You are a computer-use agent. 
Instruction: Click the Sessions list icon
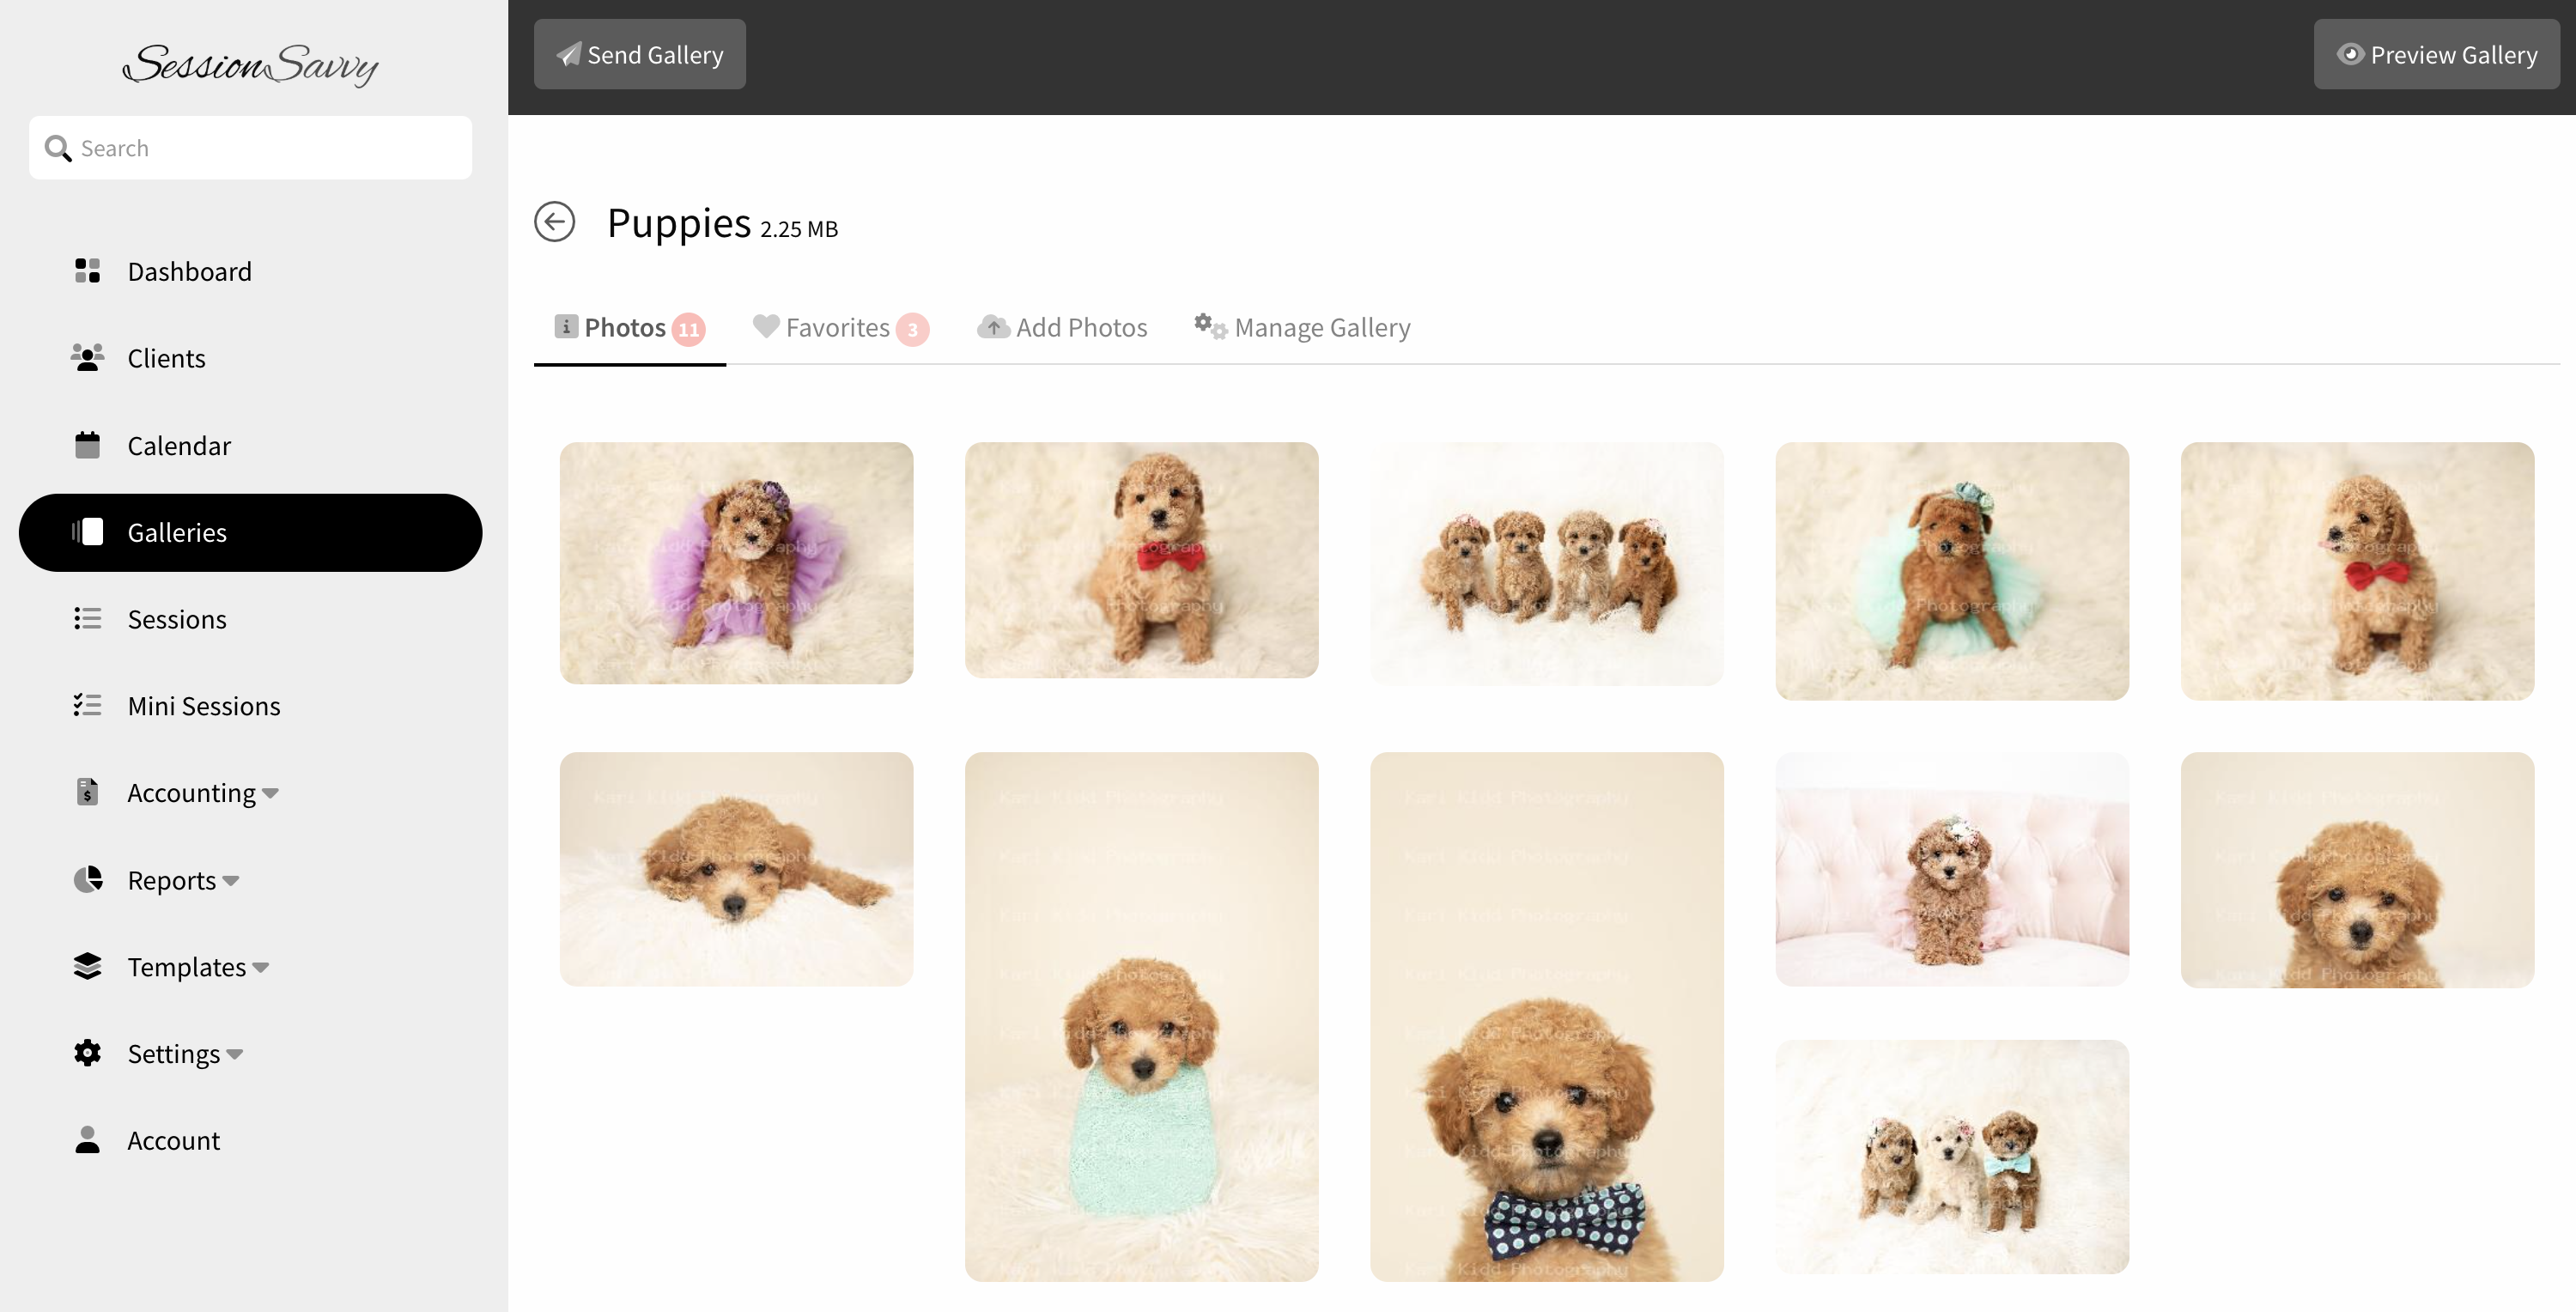pyautogui.click(x=87, y=619)
